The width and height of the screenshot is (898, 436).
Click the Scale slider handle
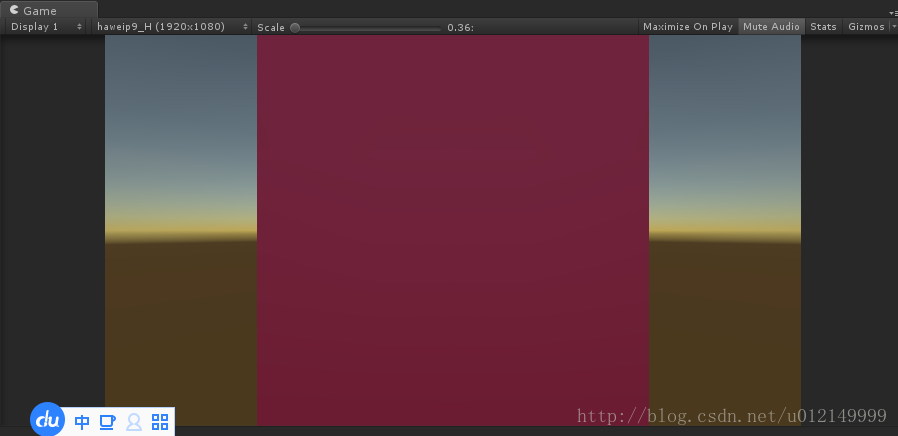[294, 28]
